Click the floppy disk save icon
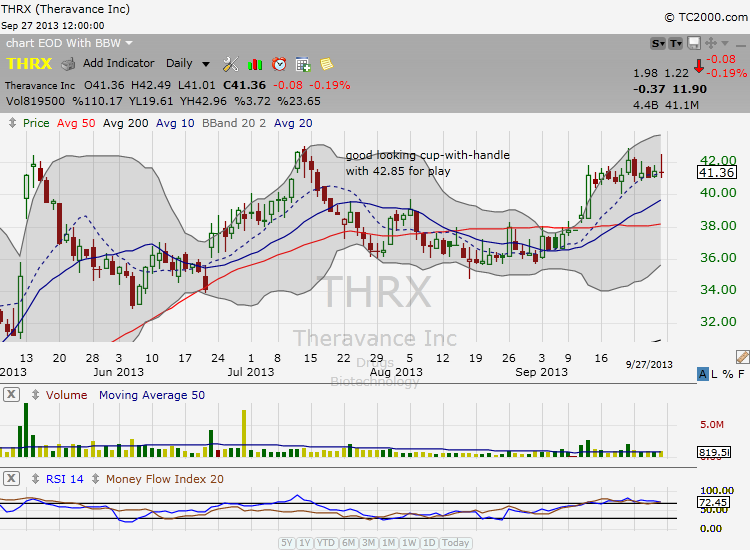750x550 pixels. pyautogui.click(x=694, y=44)
